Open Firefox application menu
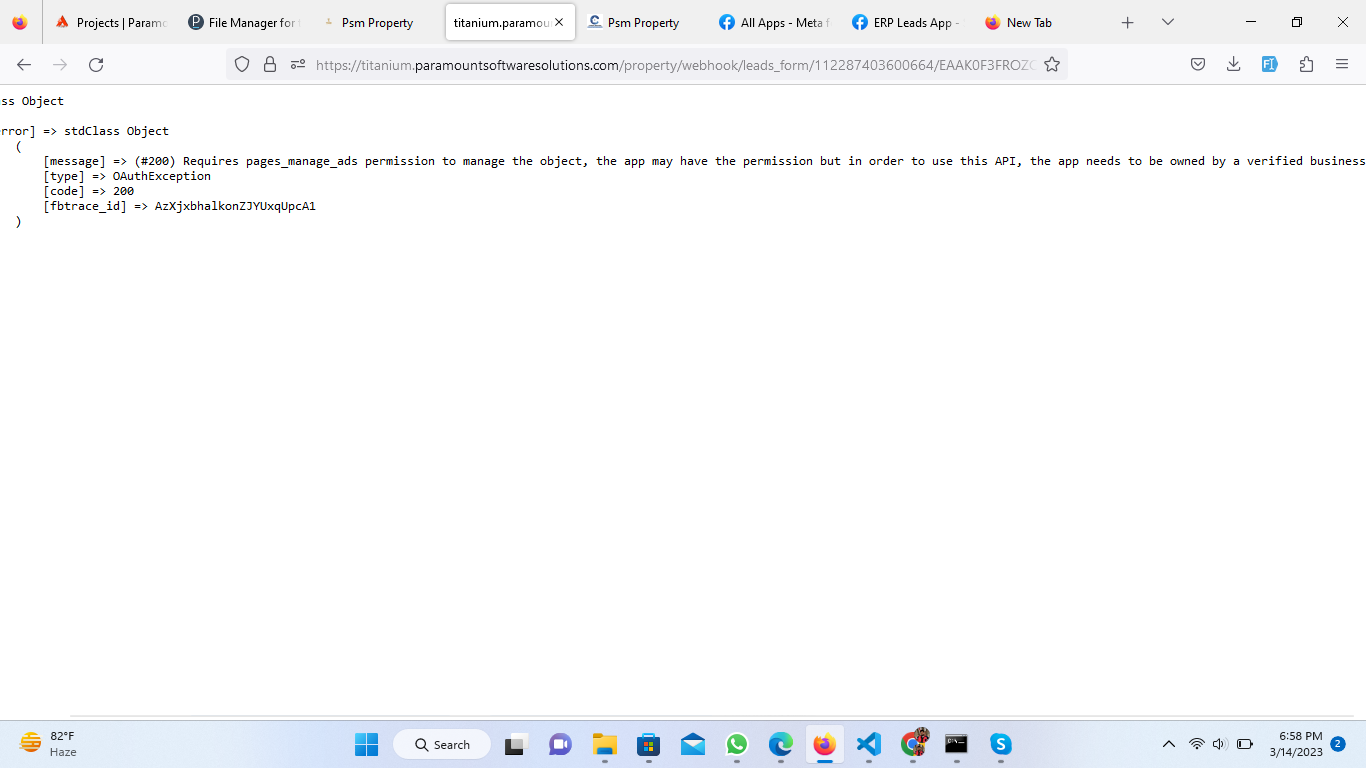The image size is (1366, 768). [x=1342, y=65]
